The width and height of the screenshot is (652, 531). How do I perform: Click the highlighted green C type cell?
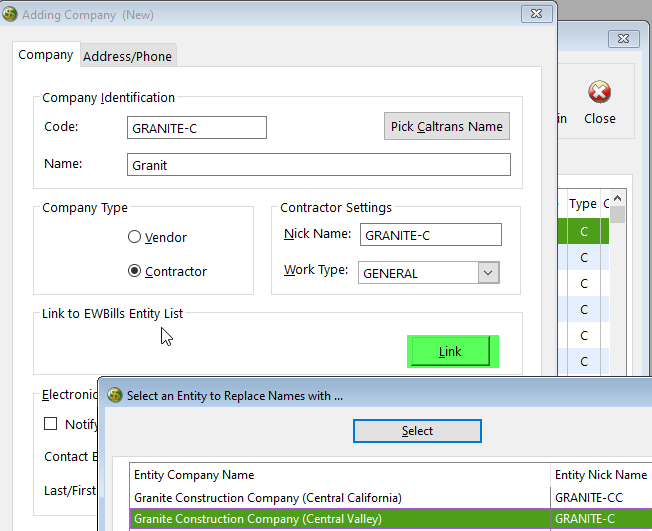click(x=584, y=231)
